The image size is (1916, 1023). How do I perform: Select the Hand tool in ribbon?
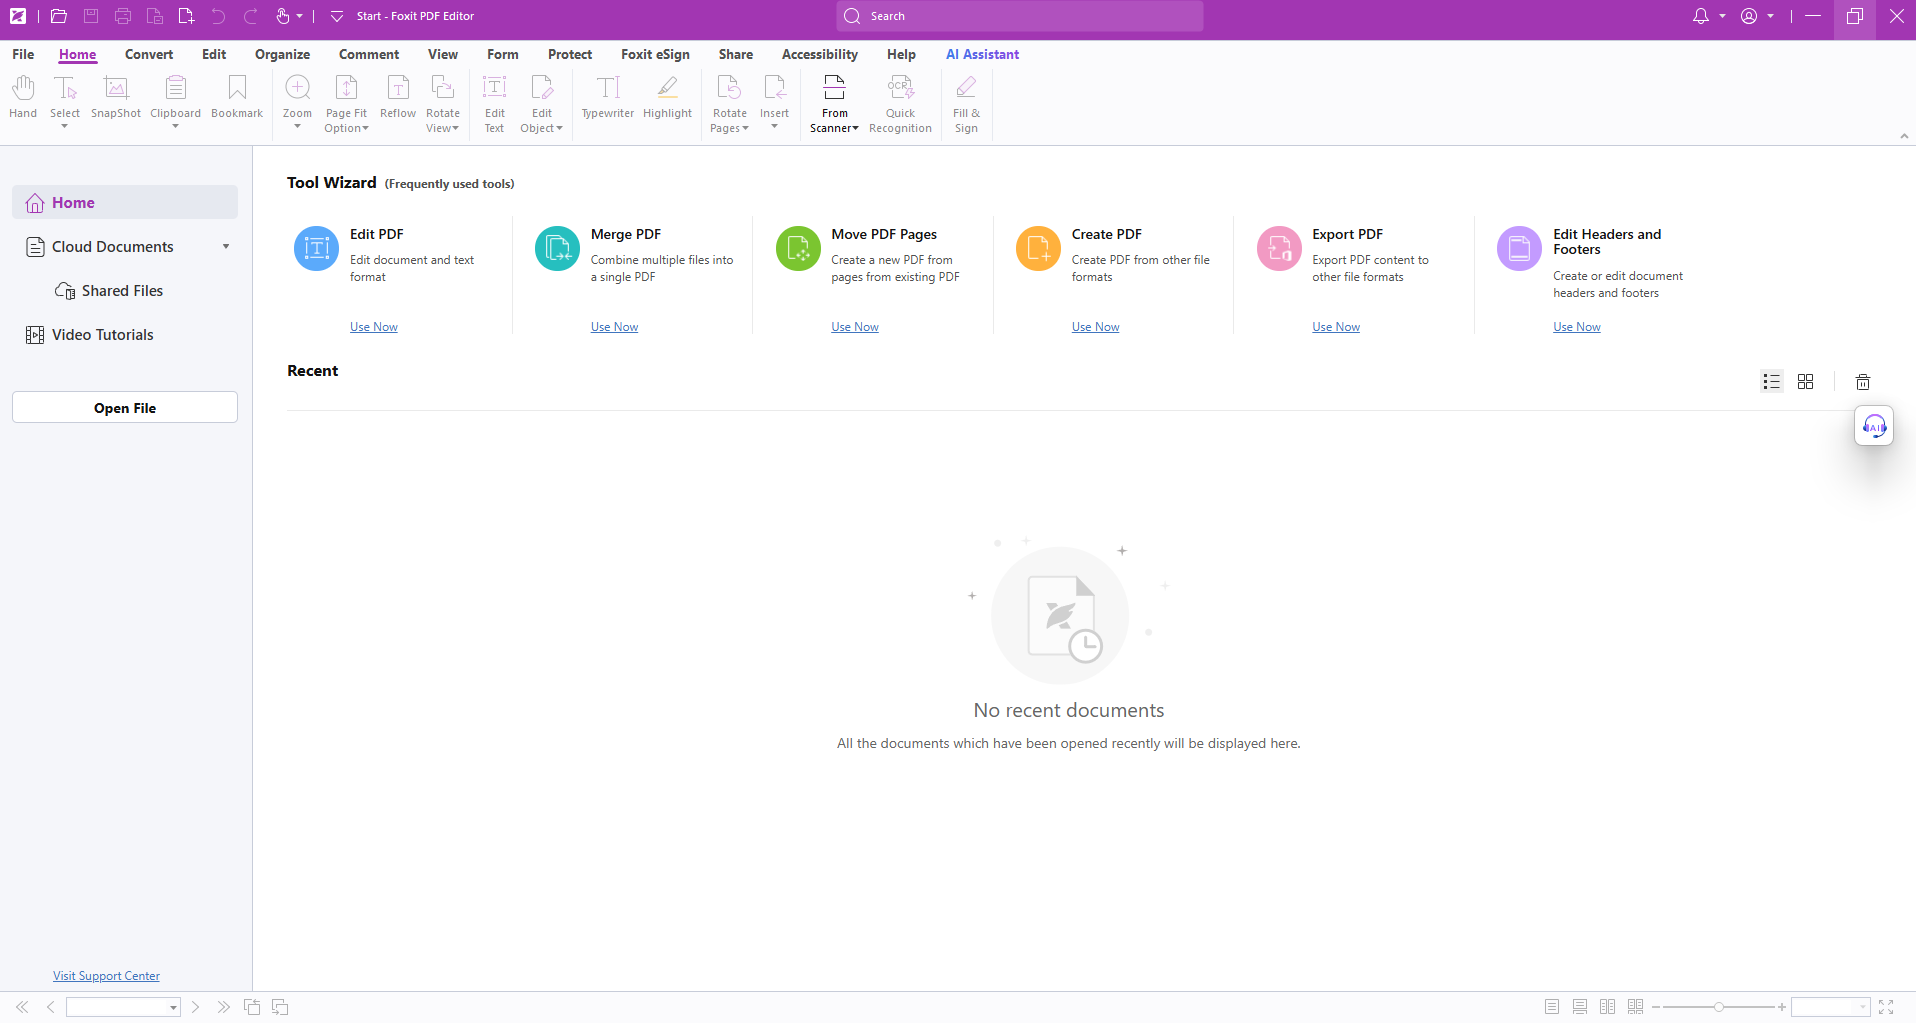point(23,98)
